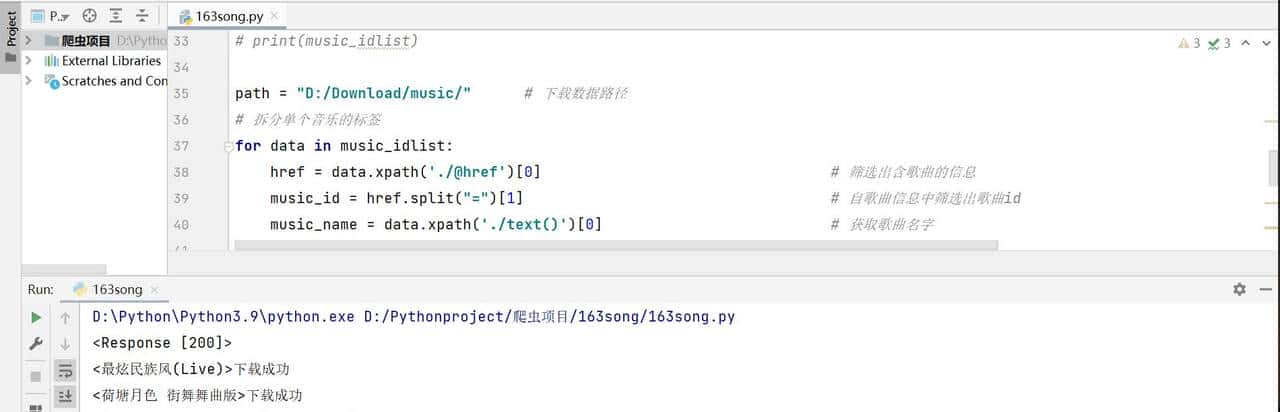Select the 爬虫项目 folder row
The height and width of the screenshot is (412, 1280).
94,41
